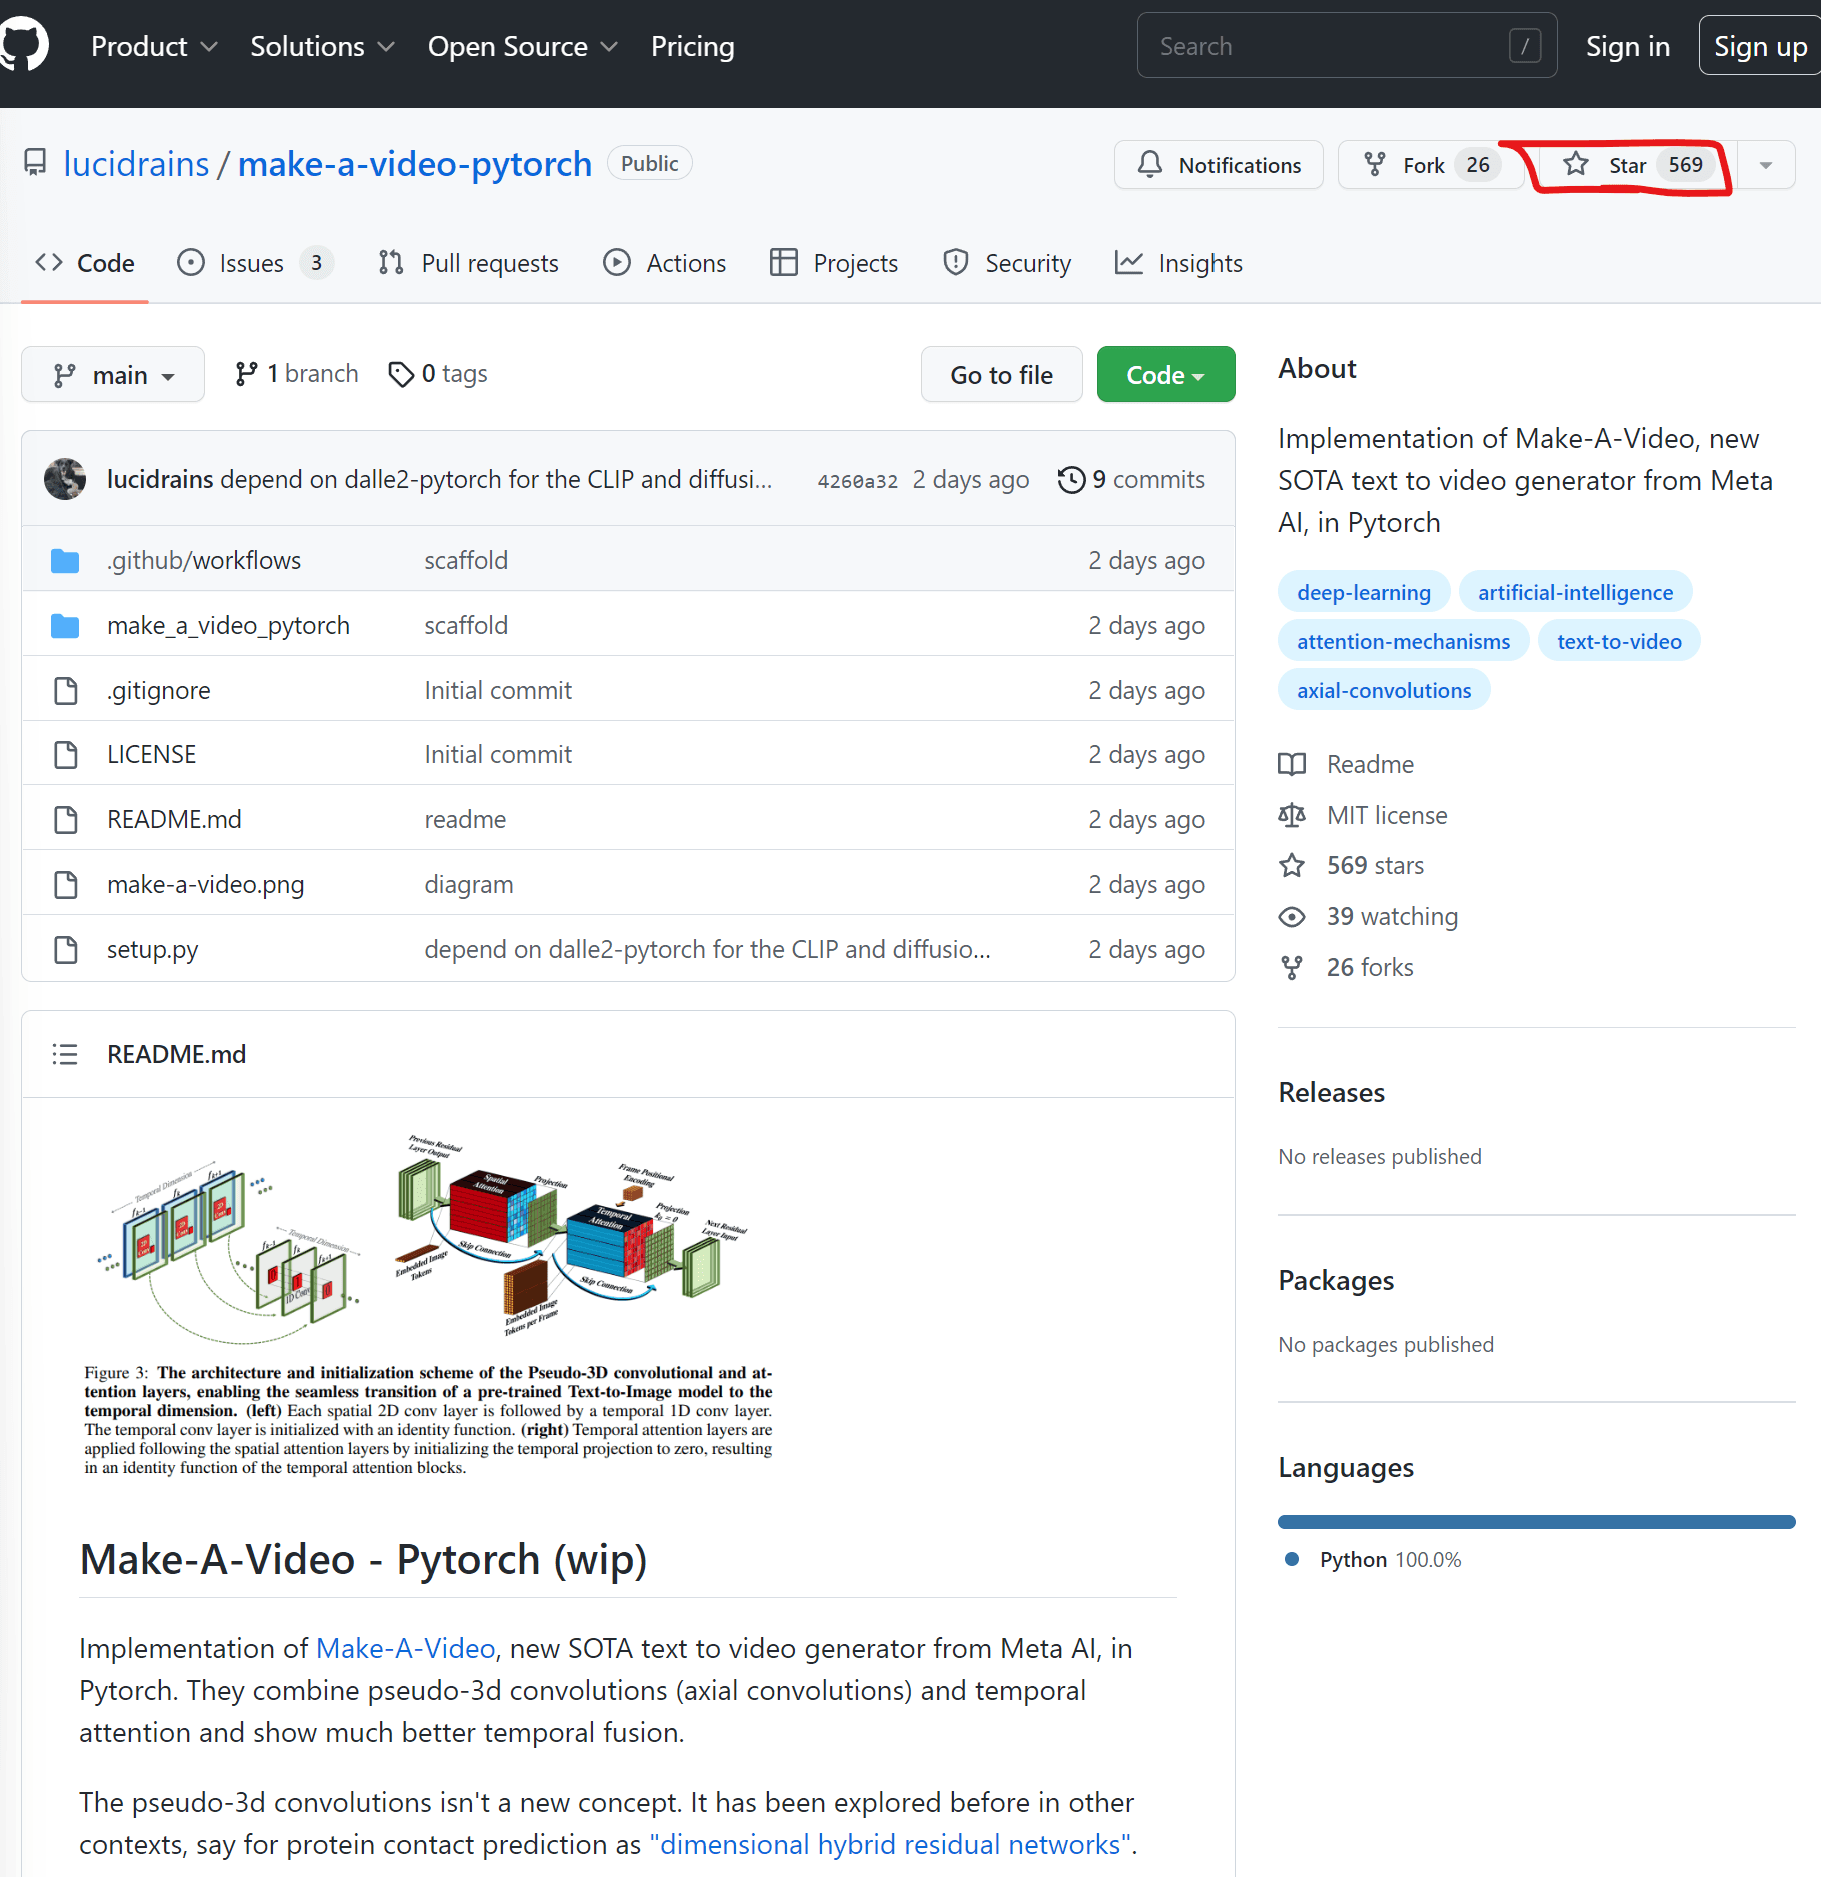Click the lucidrains avatar thumbnail
This screenshot has width=1821, height=1877.
(x=65, y=480)
